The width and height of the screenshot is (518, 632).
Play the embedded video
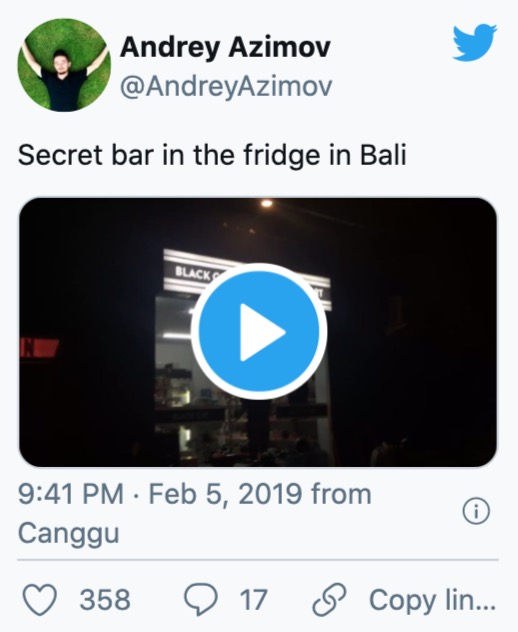click(259, 331)
